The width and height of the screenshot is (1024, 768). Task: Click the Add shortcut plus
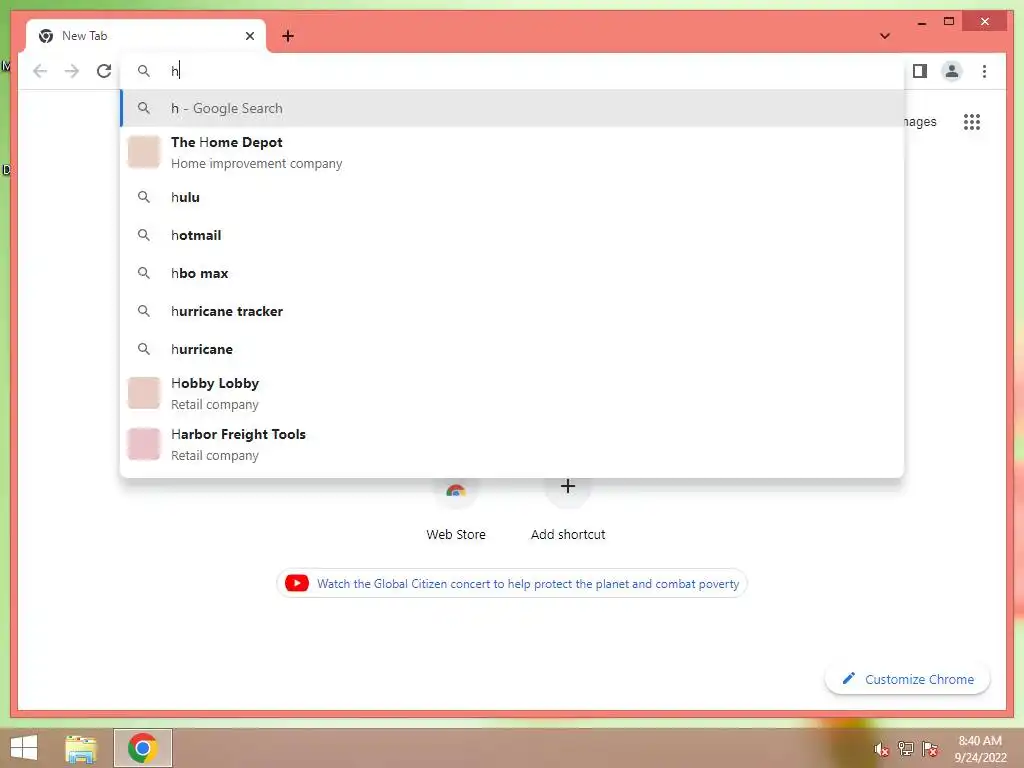pyautogui.click(x=568, y=487)
